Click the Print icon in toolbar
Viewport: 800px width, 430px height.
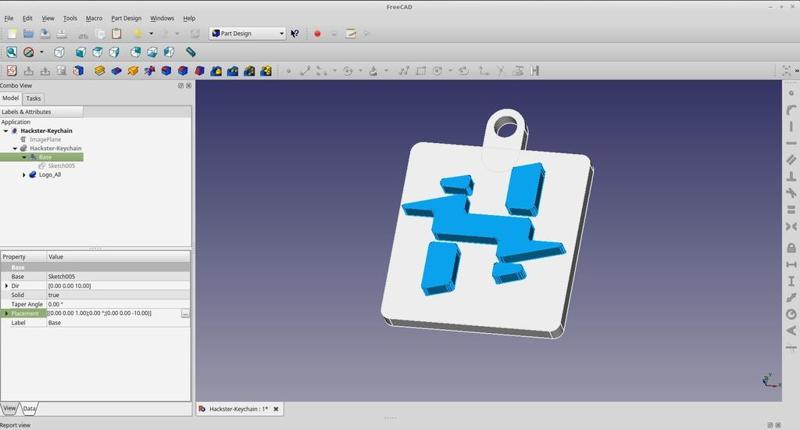point(62,34)
